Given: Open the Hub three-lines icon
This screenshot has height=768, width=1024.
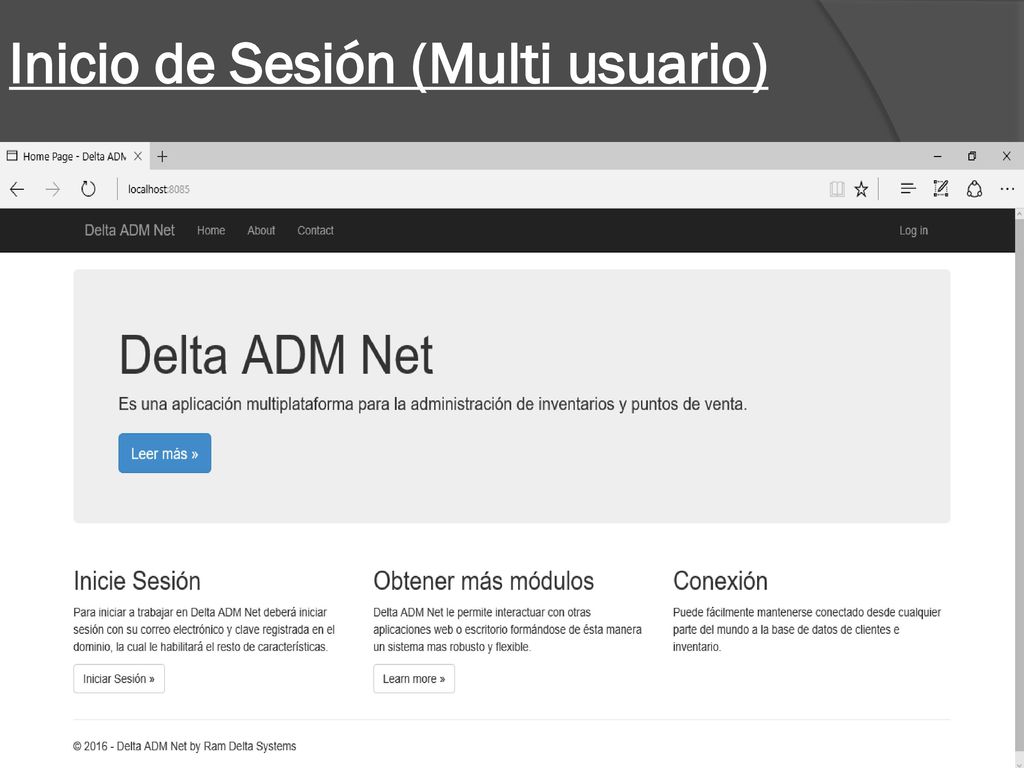Looking at the screenshot, I should point(908,189).
